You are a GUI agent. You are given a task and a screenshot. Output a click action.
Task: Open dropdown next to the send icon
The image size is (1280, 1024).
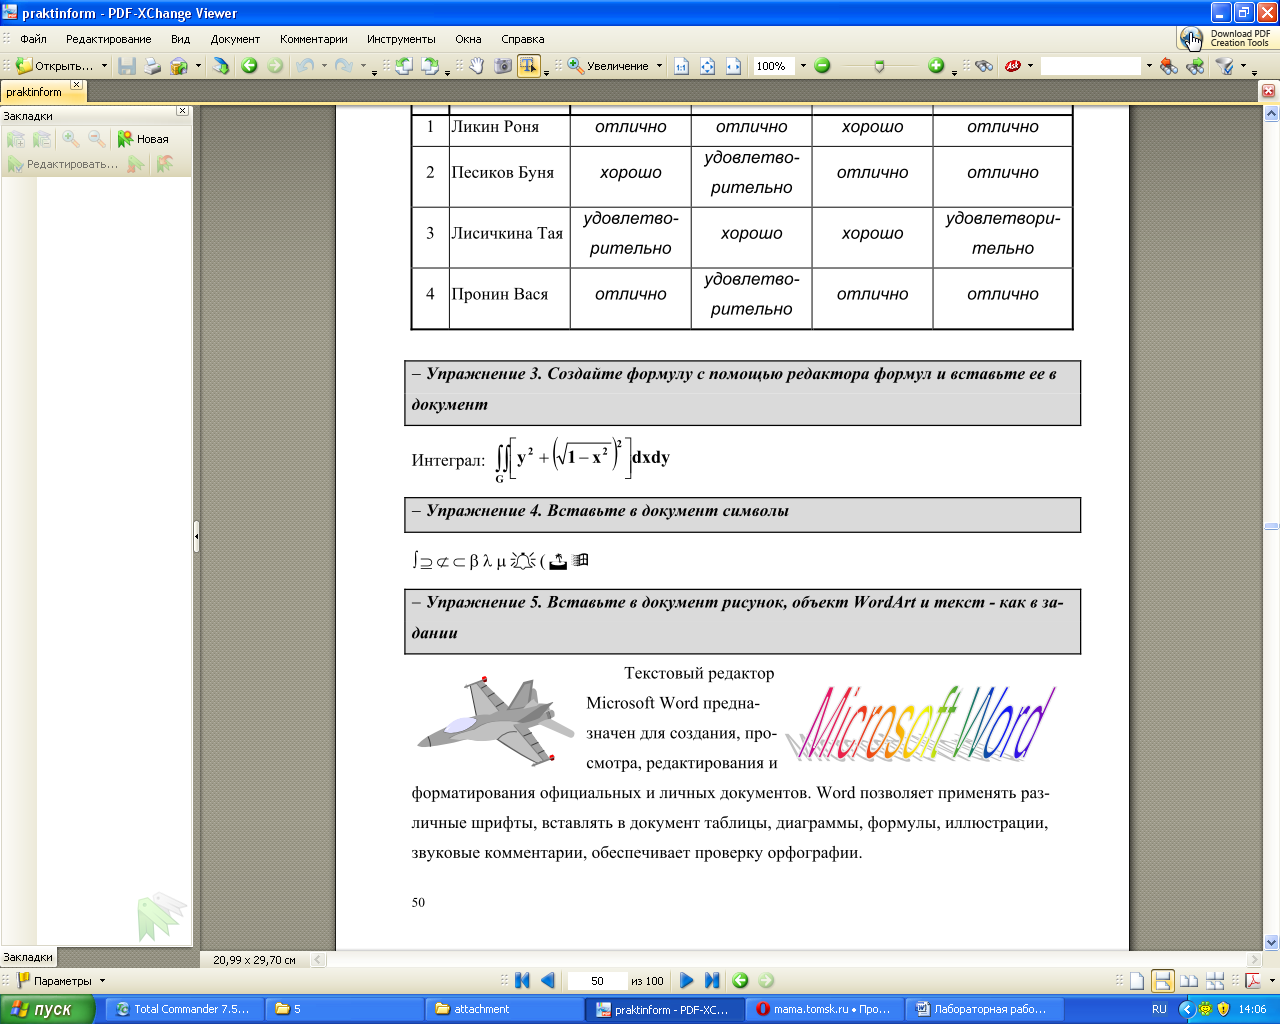pyautogui.click(x=198, y=66)
